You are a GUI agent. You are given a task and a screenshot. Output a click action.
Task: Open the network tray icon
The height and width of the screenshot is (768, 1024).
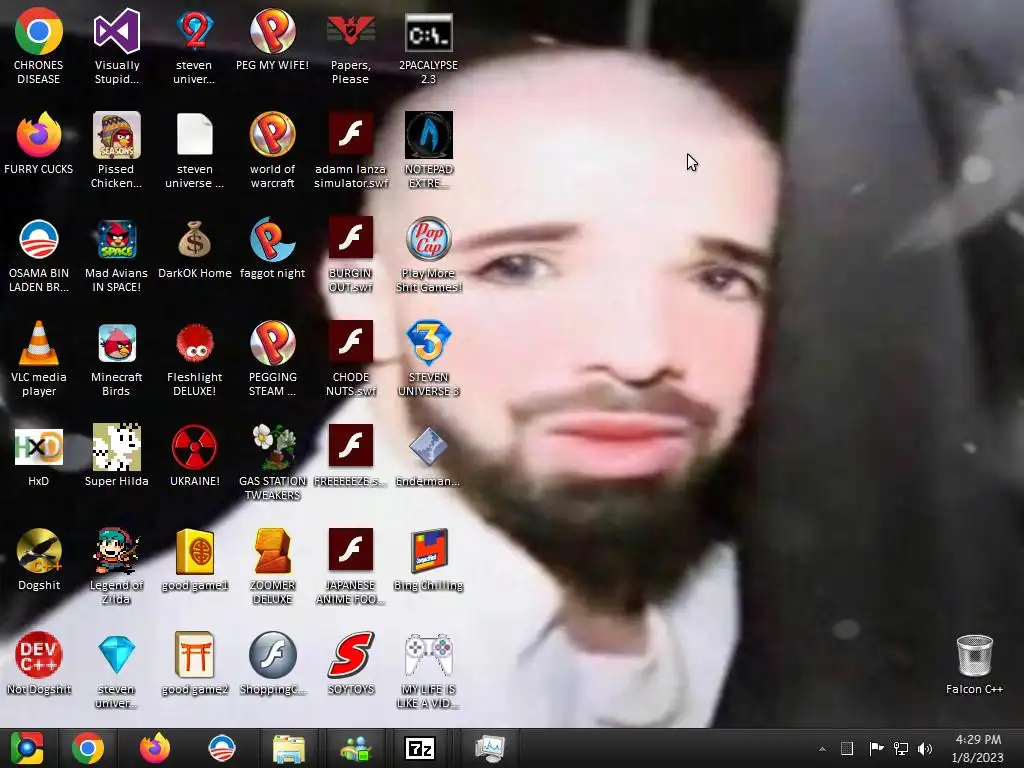(901, 748)
